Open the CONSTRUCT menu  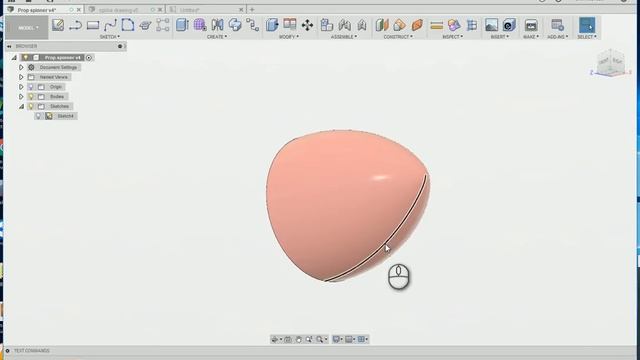point(398,37)
